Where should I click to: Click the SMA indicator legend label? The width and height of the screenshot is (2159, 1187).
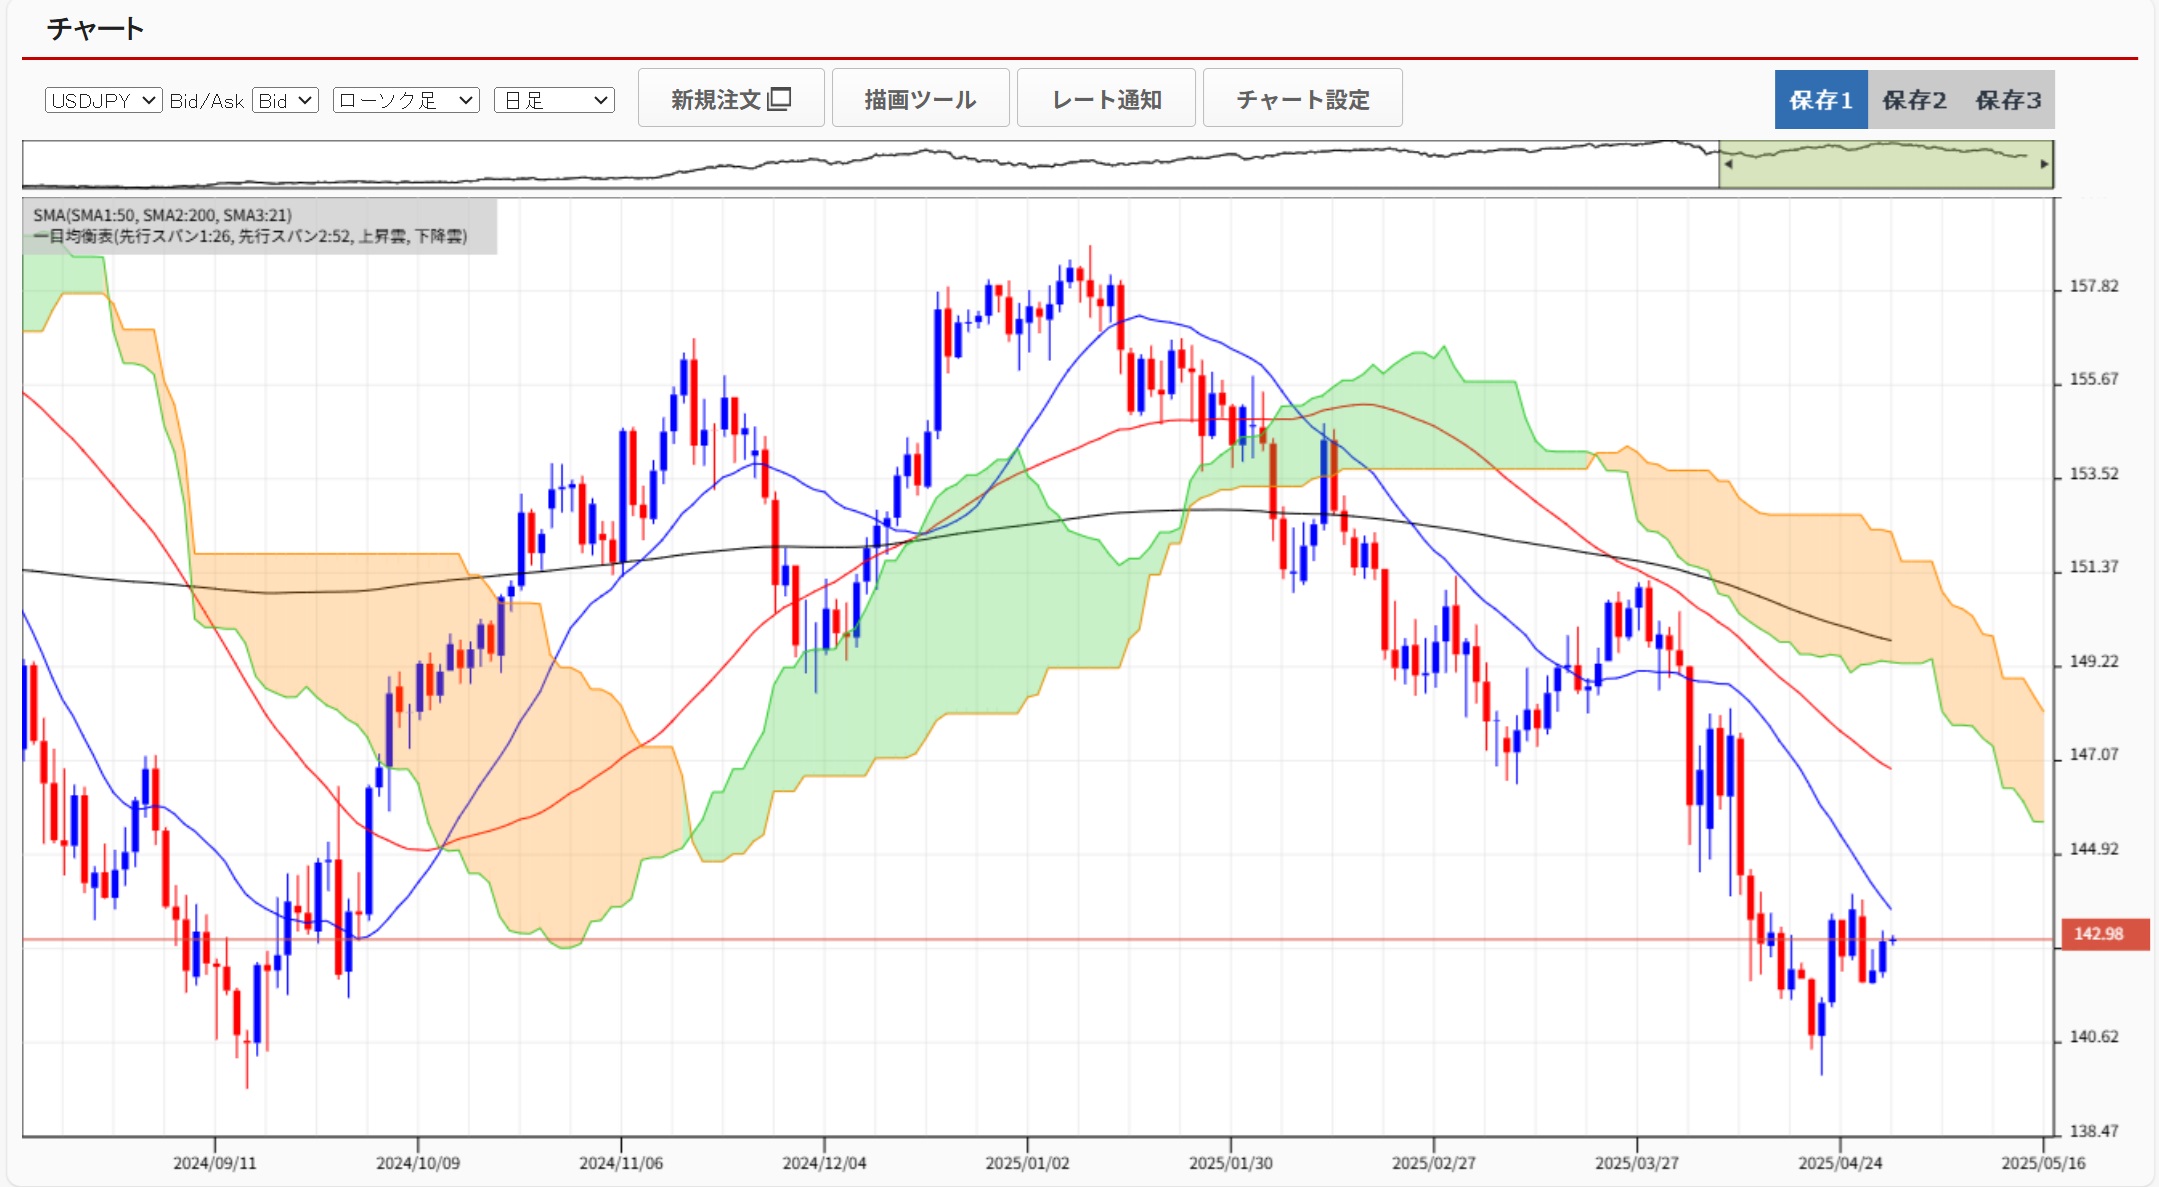(x=162, y=215)
